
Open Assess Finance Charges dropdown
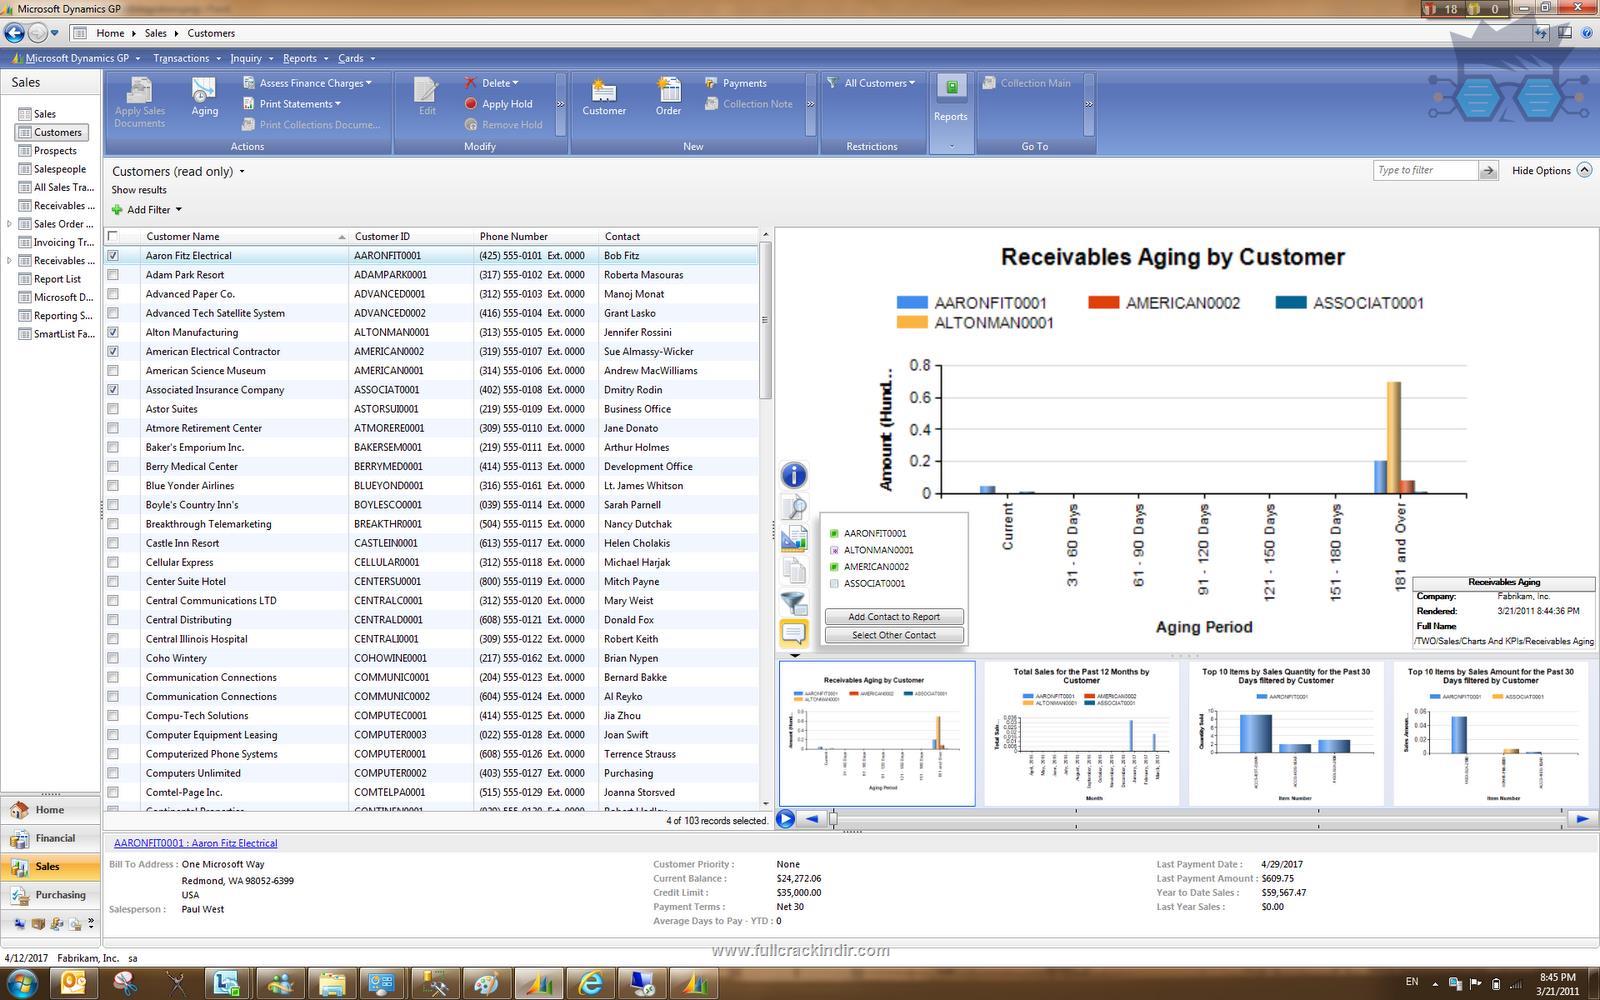pyautogui.click(x=308, y=83)
